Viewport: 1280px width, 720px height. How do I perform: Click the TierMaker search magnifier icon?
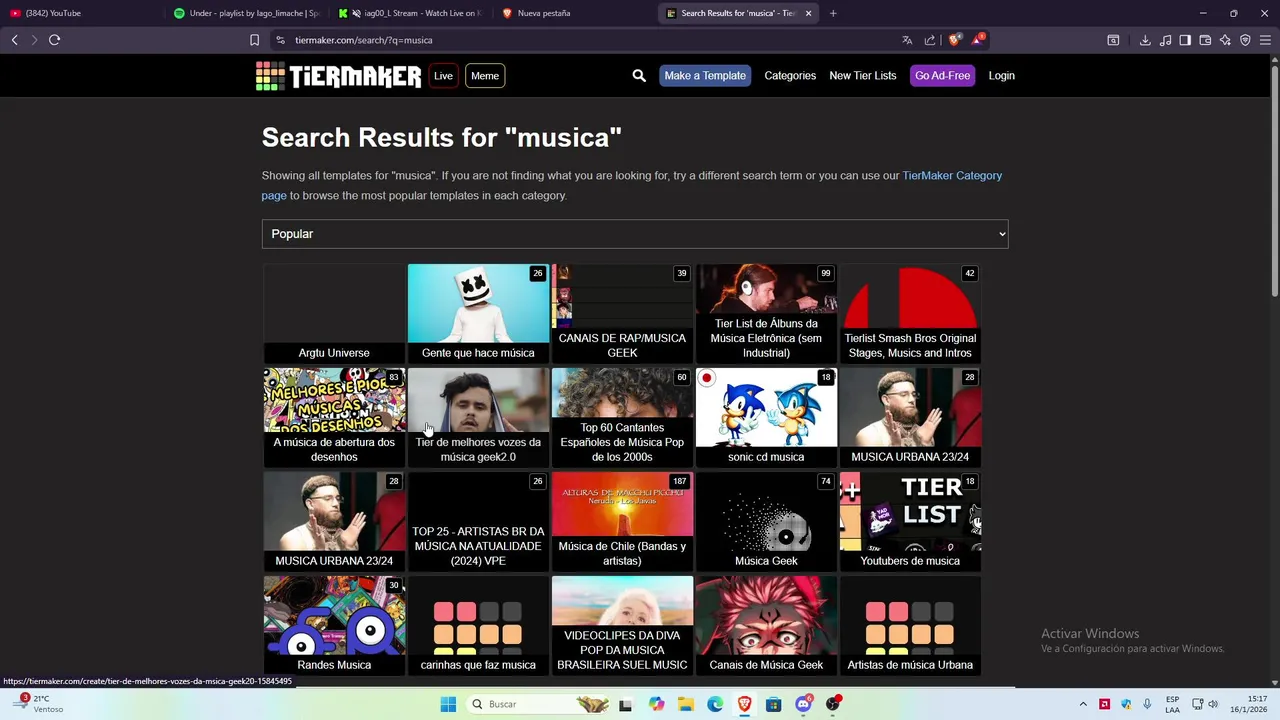[x=639, y=76]
